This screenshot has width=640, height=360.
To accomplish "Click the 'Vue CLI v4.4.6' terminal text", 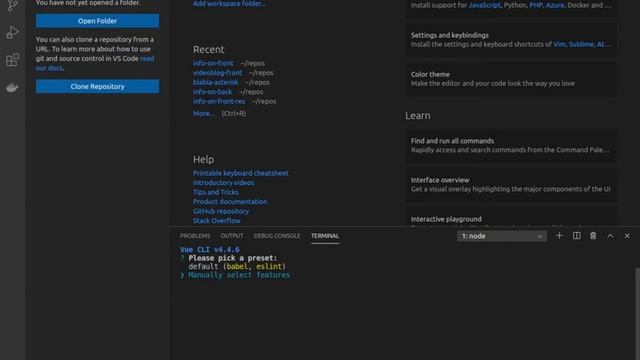I will tap(210, 250).
